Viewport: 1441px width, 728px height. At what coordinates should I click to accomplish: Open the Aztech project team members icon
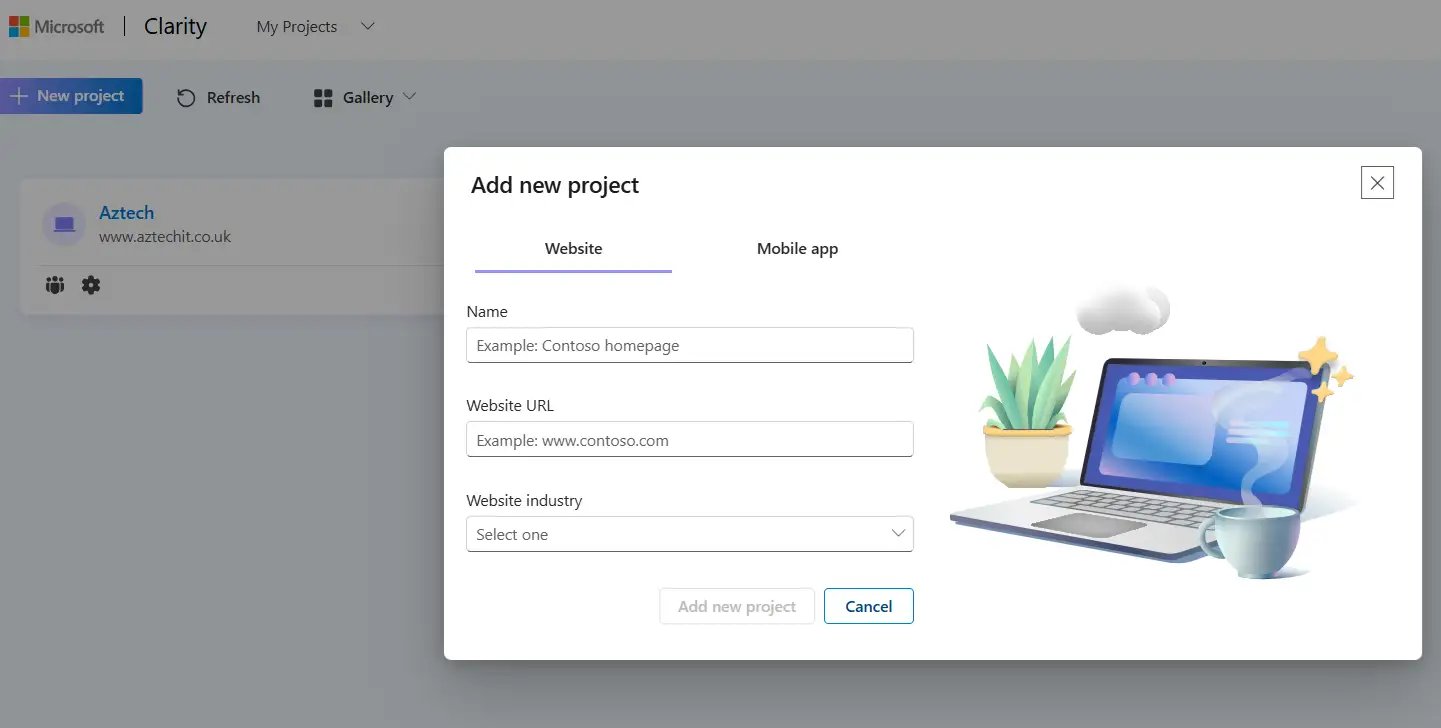(x=54, y=285)
